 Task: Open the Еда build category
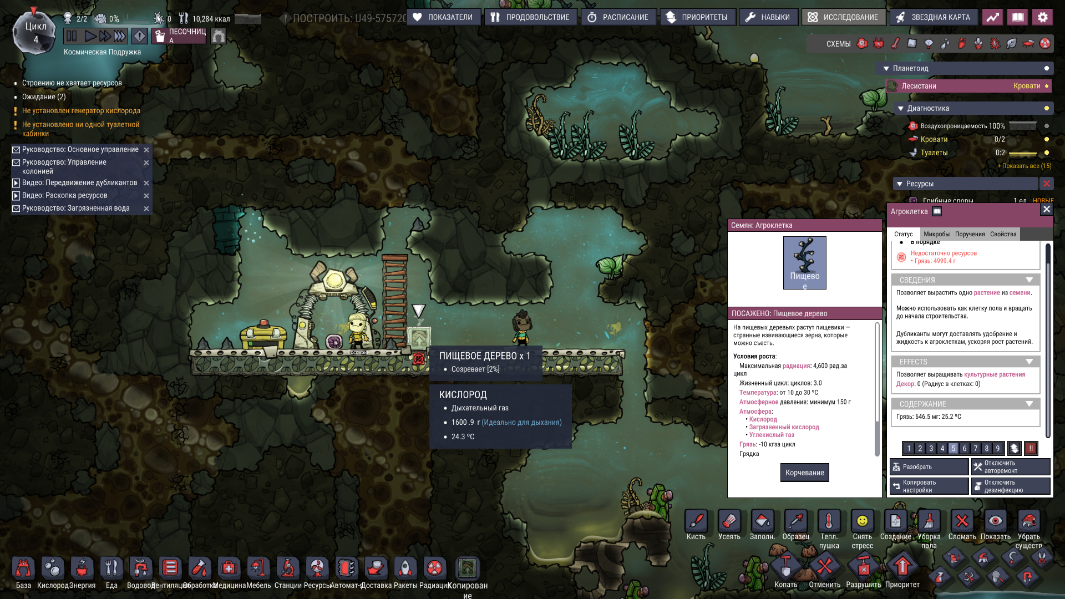pyautogui.click(x=112, y=568)
